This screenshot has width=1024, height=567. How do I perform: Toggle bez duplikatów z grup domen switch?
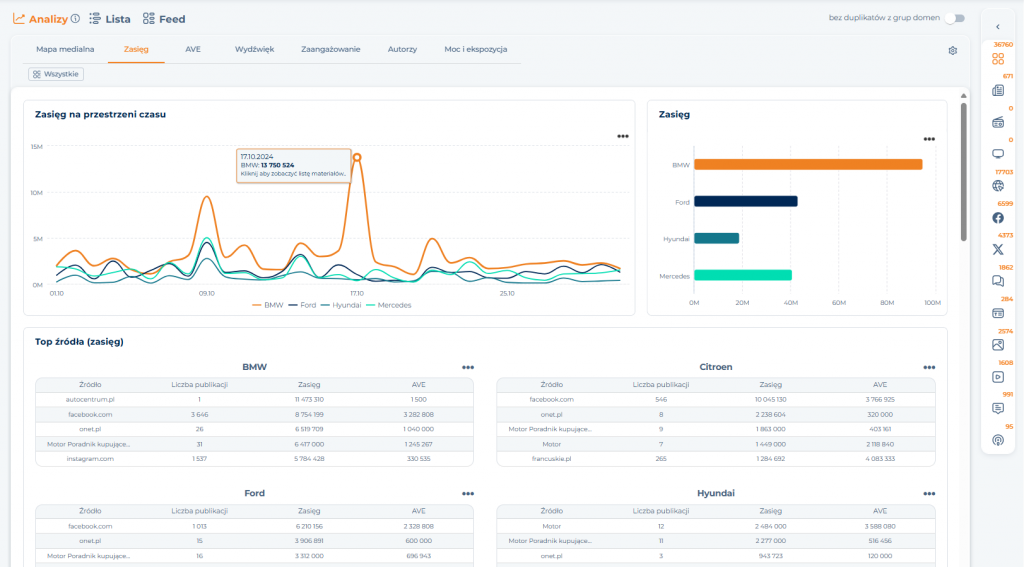[x=955, y=18]
